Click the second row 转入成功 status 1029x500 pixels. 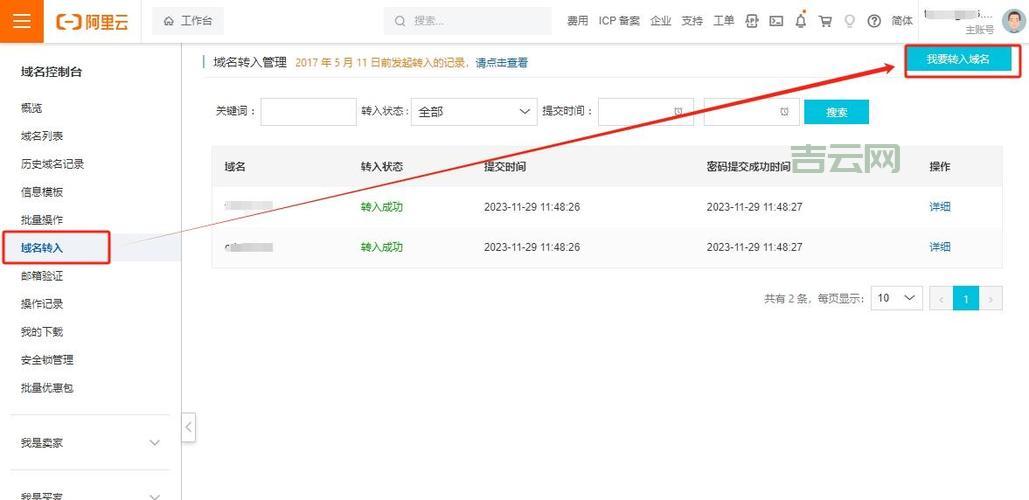(x=381, y=247)
